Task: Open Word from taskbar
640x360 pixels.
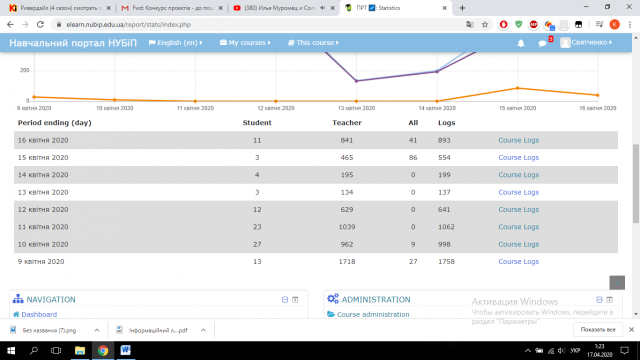Action: click(x=125, y=351)
